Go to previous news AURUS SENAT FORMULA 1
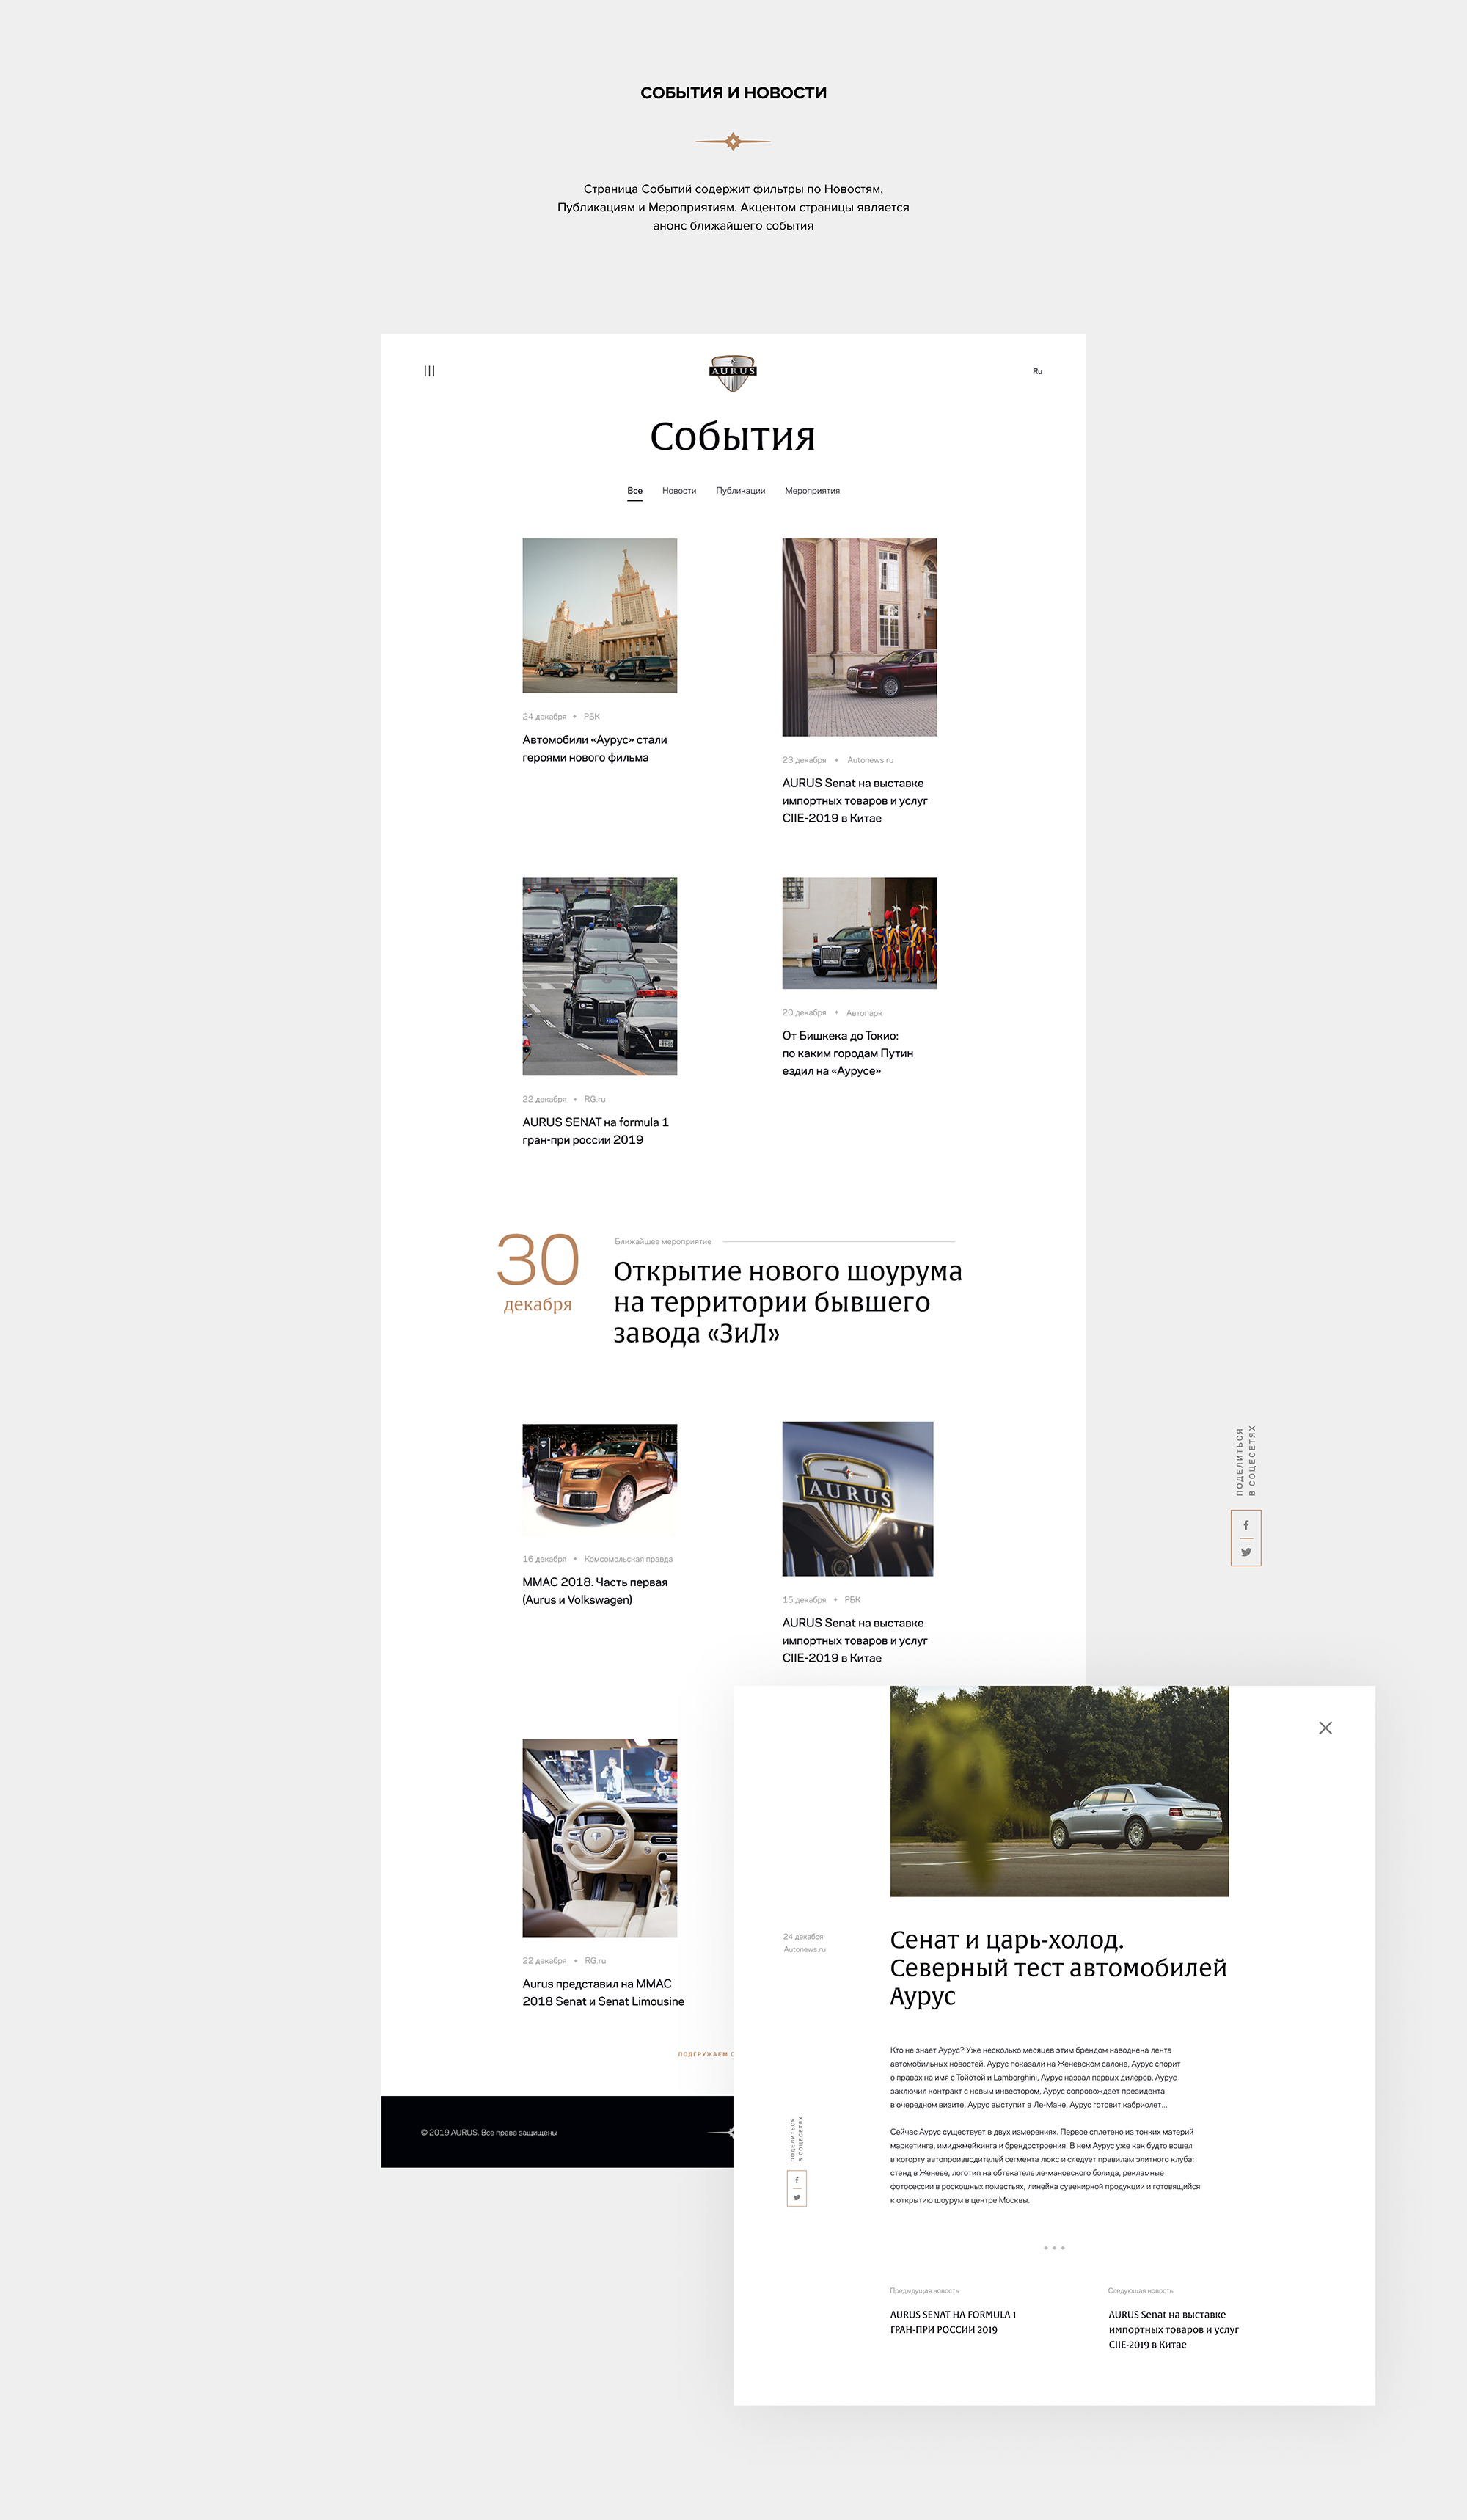1467x2520 pixels. click(x=952, y=2321)
